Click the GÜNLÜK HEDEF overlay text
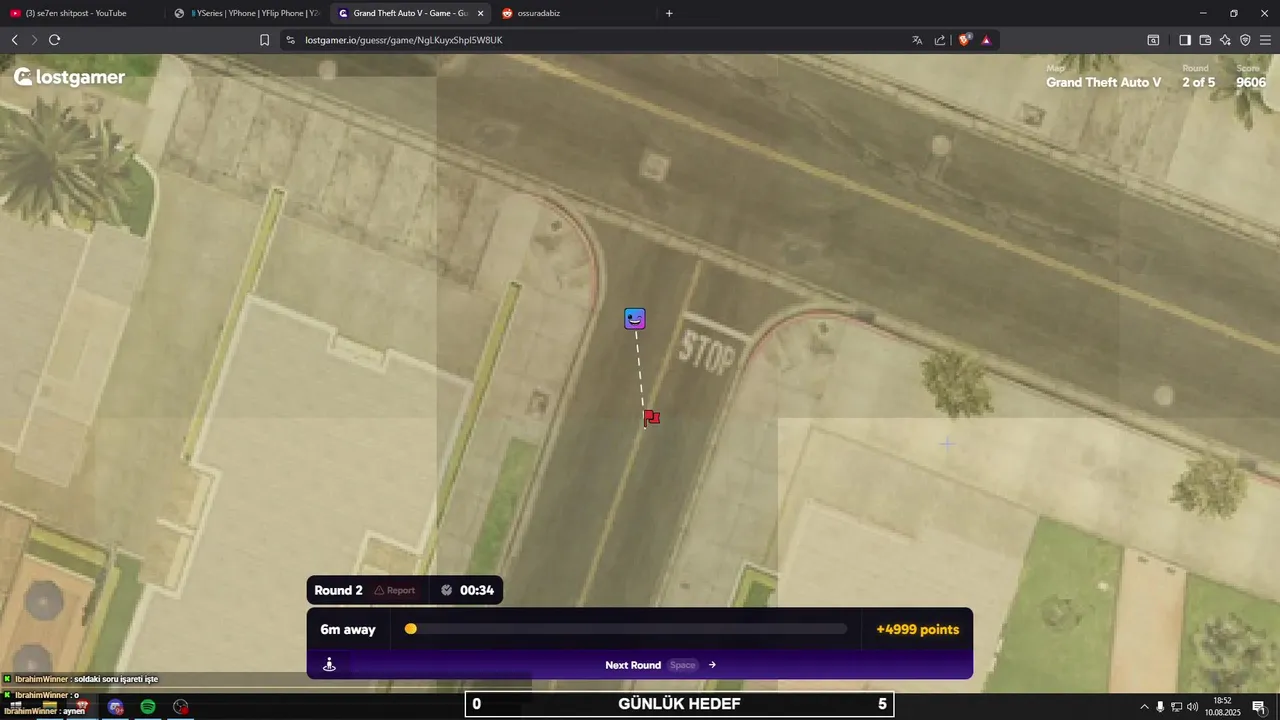This screenshot has height=720, width=1280. click(680, 704)
